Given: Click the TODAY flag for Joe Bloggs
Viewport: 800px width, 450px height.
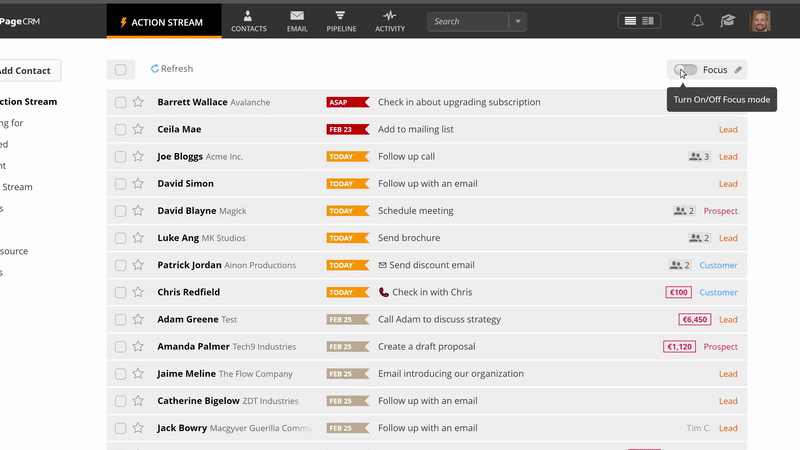Looking at the screenshot, I should point(347,157).
